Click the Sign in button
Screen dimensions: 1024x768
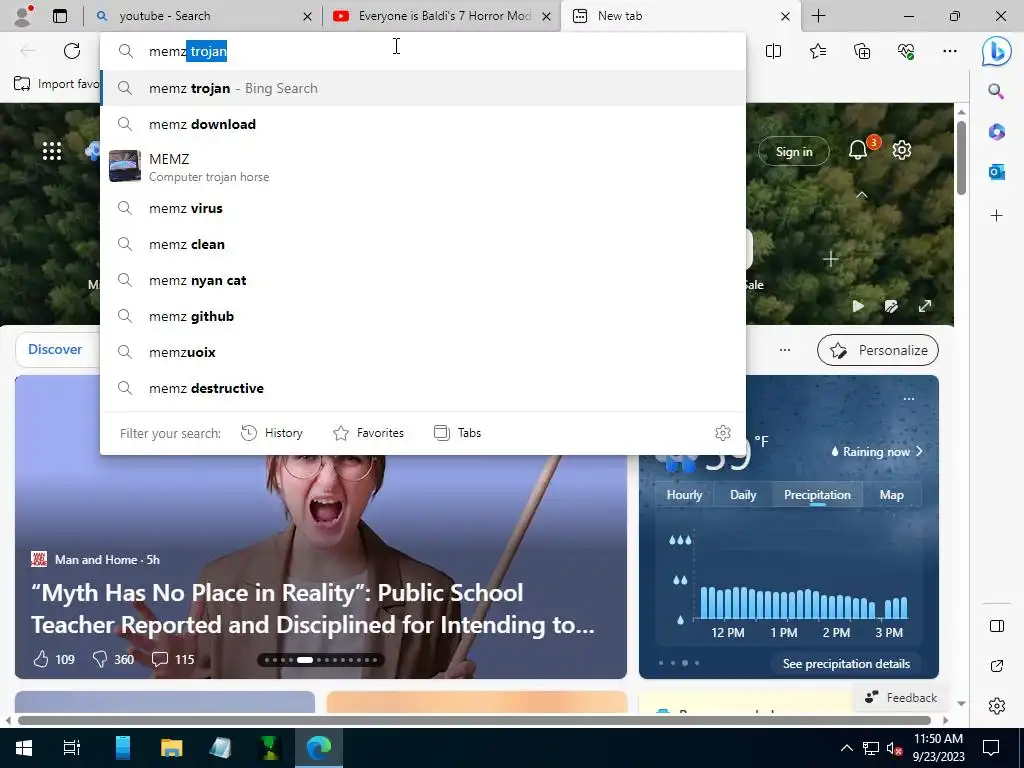point(793,152)
